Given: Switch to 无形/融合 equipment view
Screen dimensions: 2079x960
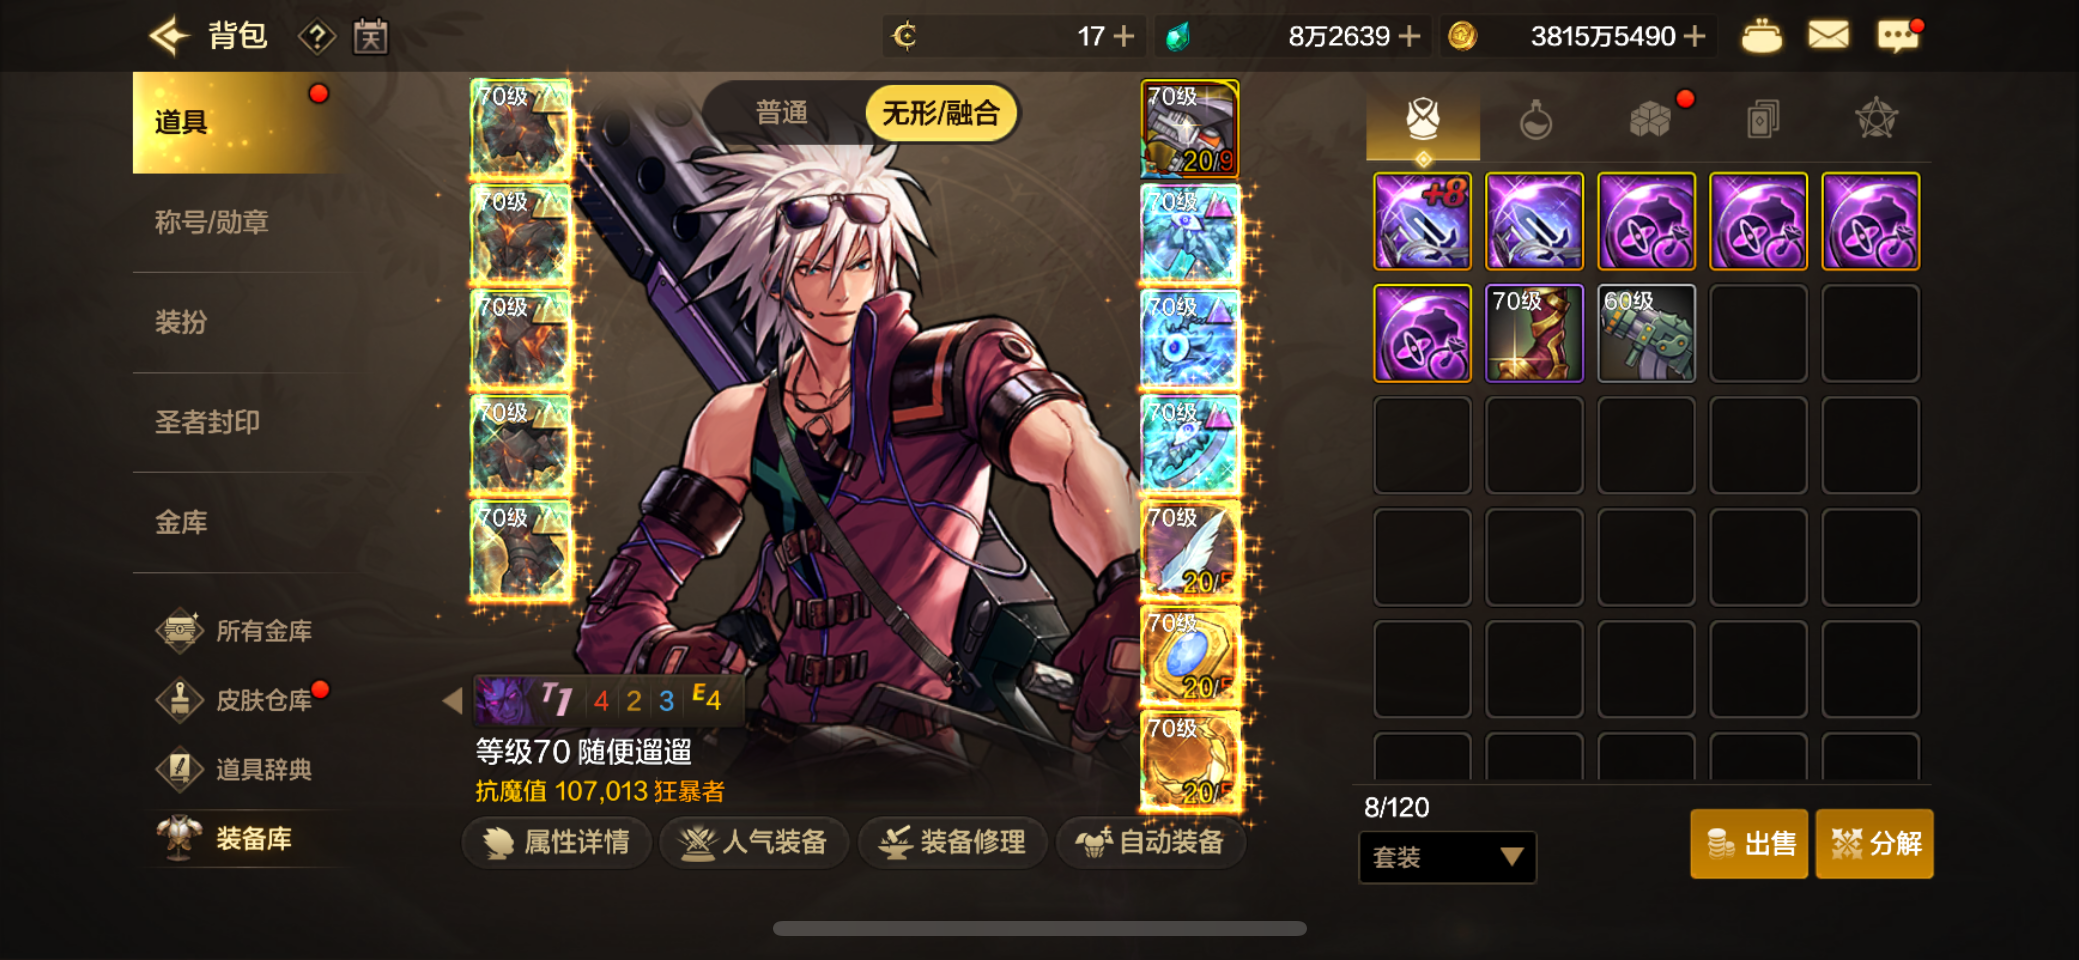Looking at the screenshot, I should point(940,113).
